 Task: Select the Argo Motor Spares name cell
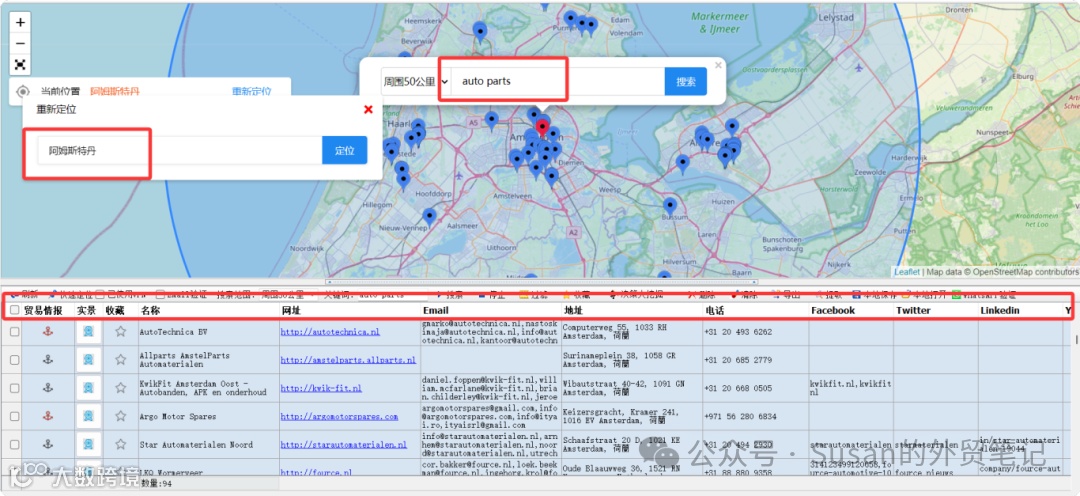[x=209, y=417]
